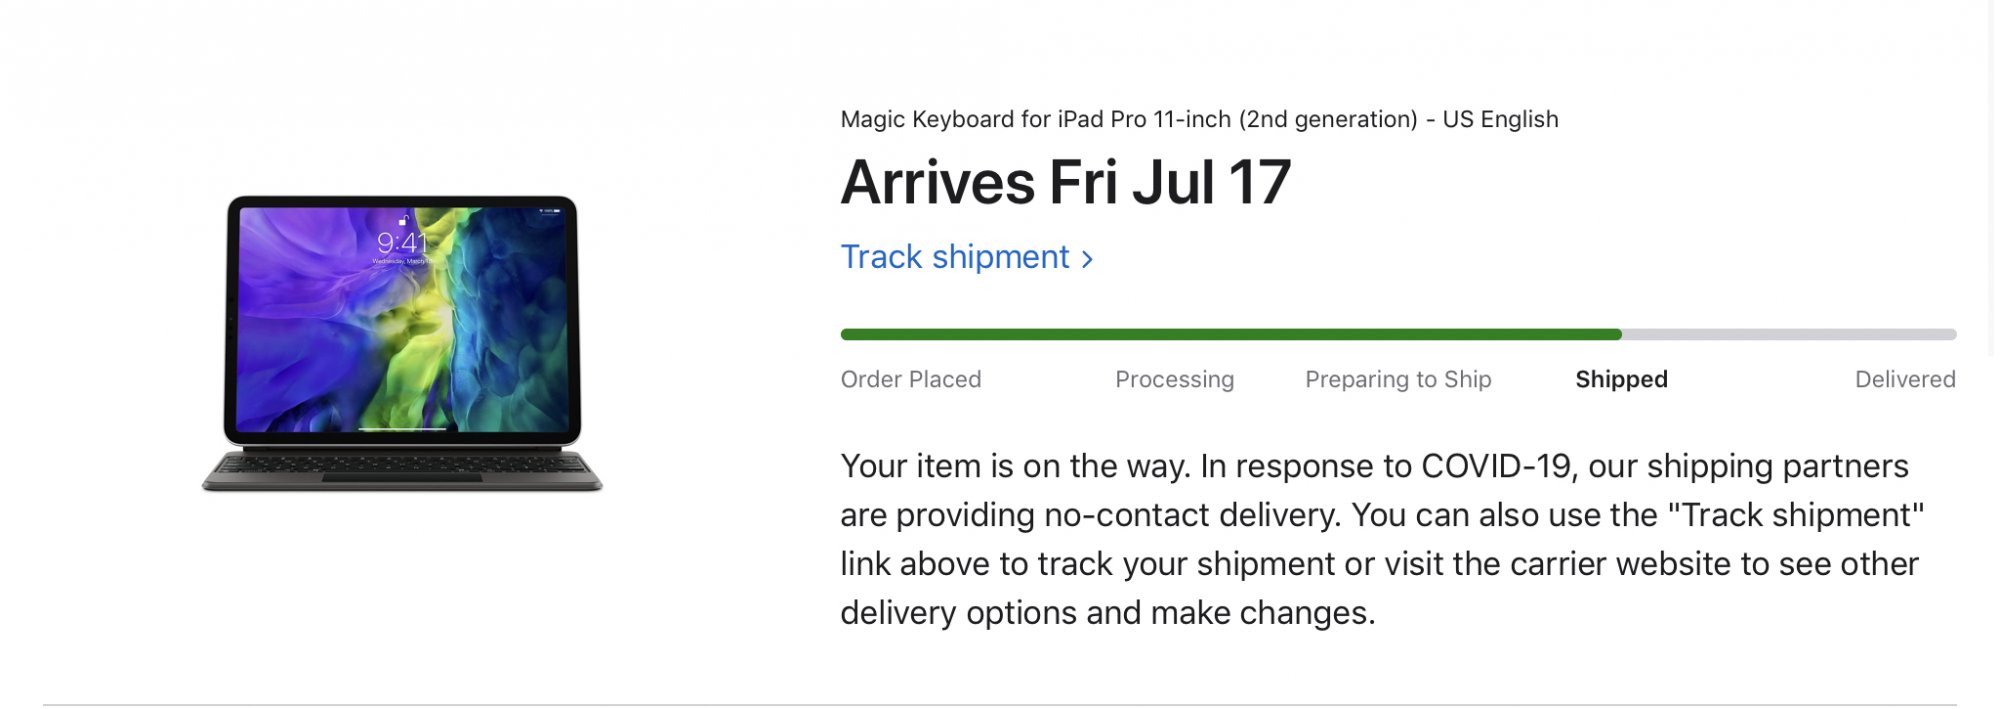The width and height of the screenshot is (2000, 709).
Task: Click the green filled part of the progress bar
Action: [x=1230, y=335]
